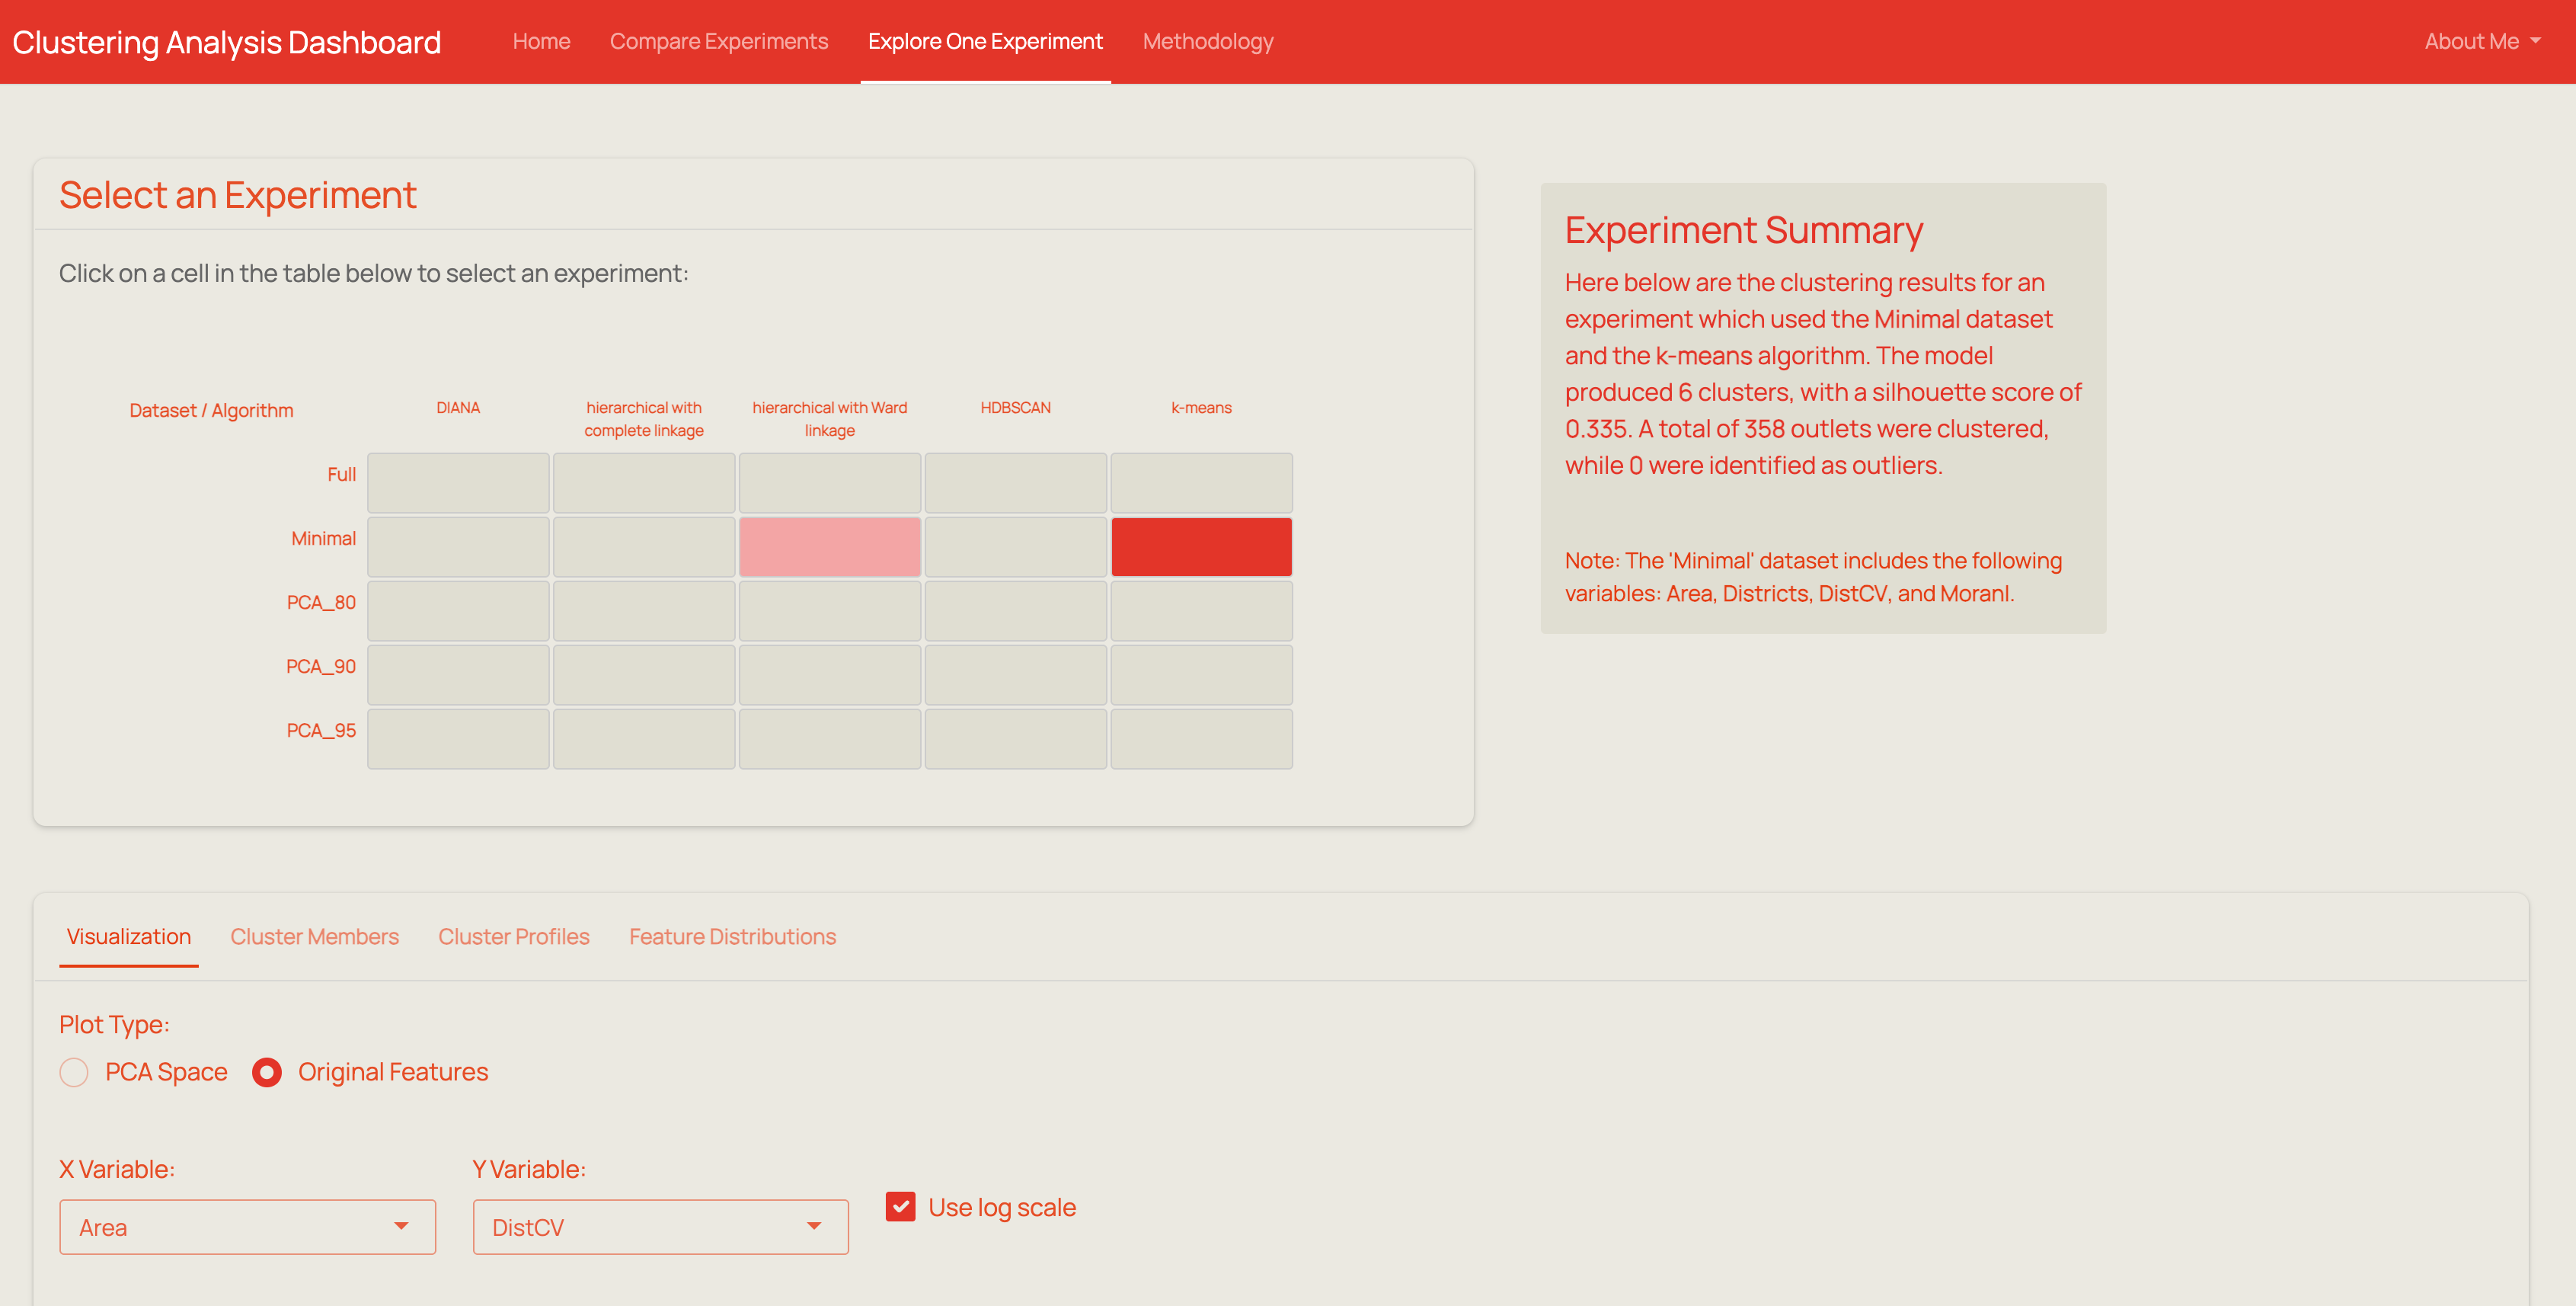
Task: Open the Y Variable DistCV dropdown
Action: pyautogui.click(x=660, y=1227)
